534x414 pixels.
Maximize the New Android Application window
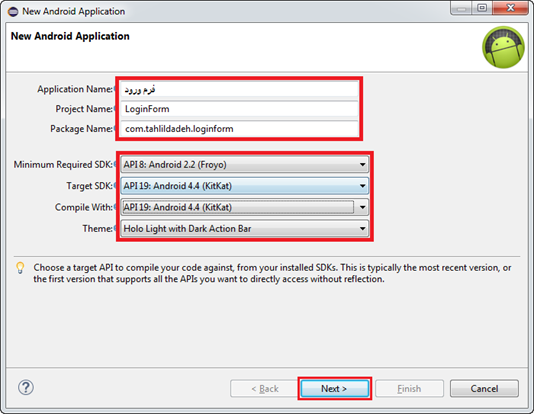click(482, 8)
